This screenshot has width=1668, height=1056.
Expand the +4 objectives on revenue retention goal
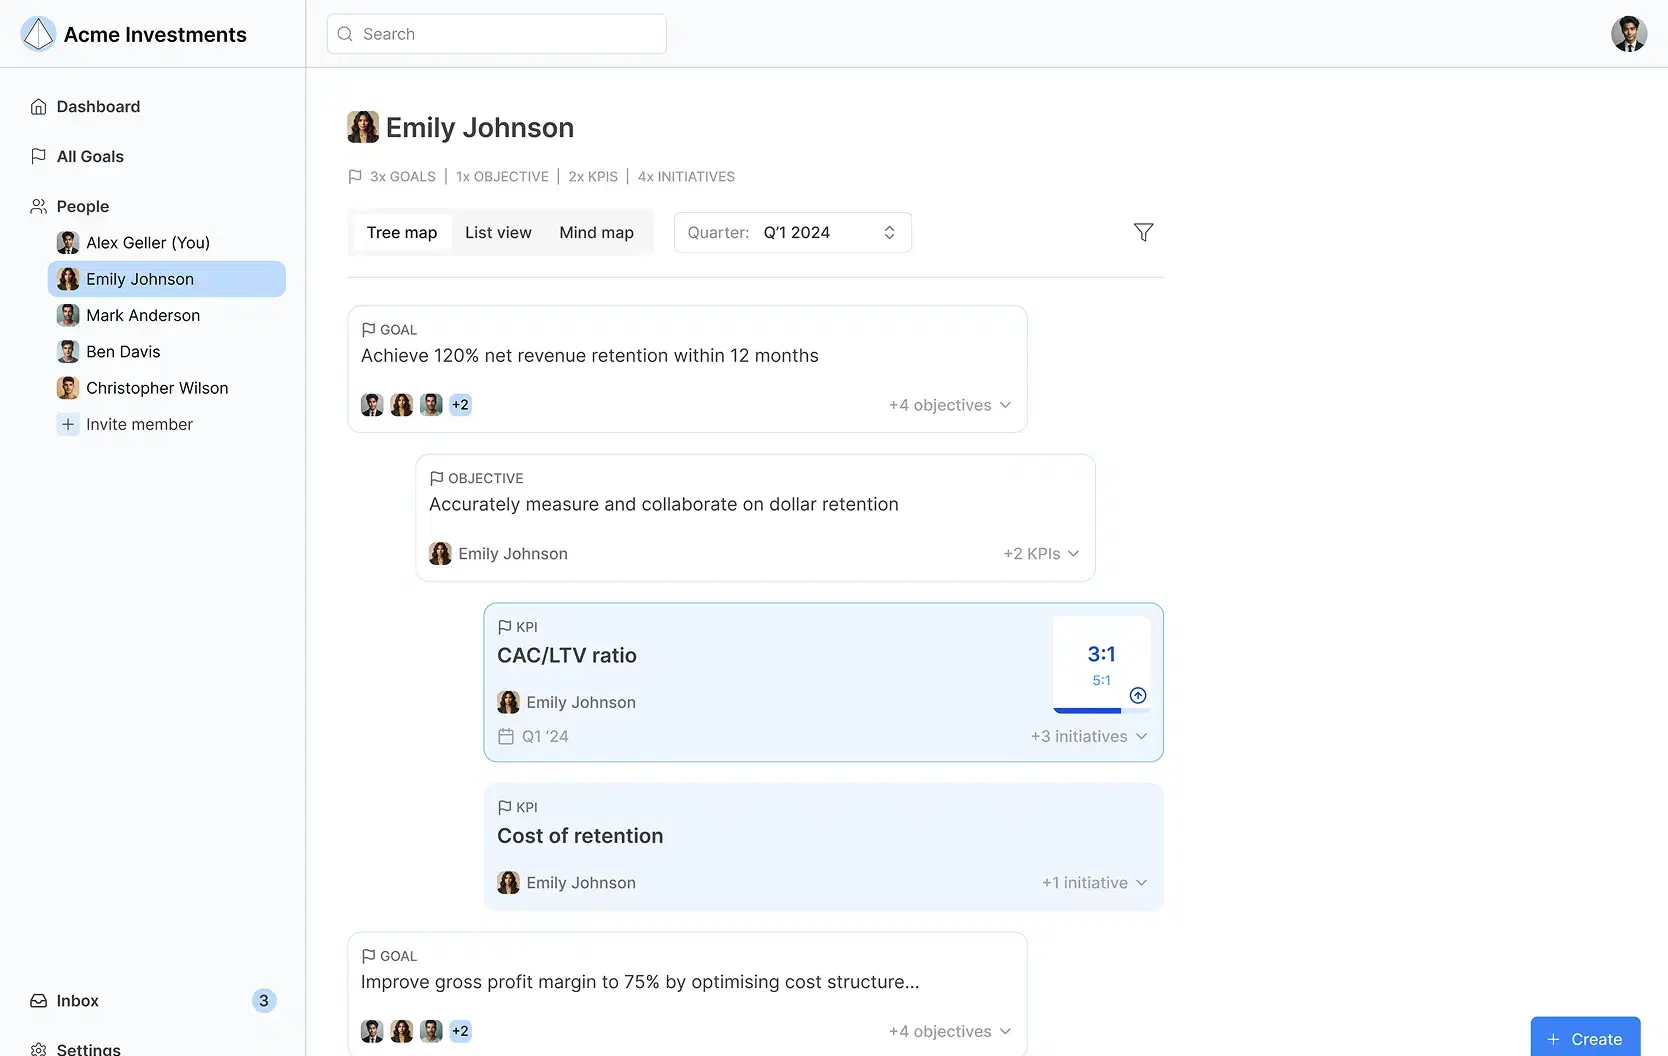pyautogui.click(x=950, y=405)
